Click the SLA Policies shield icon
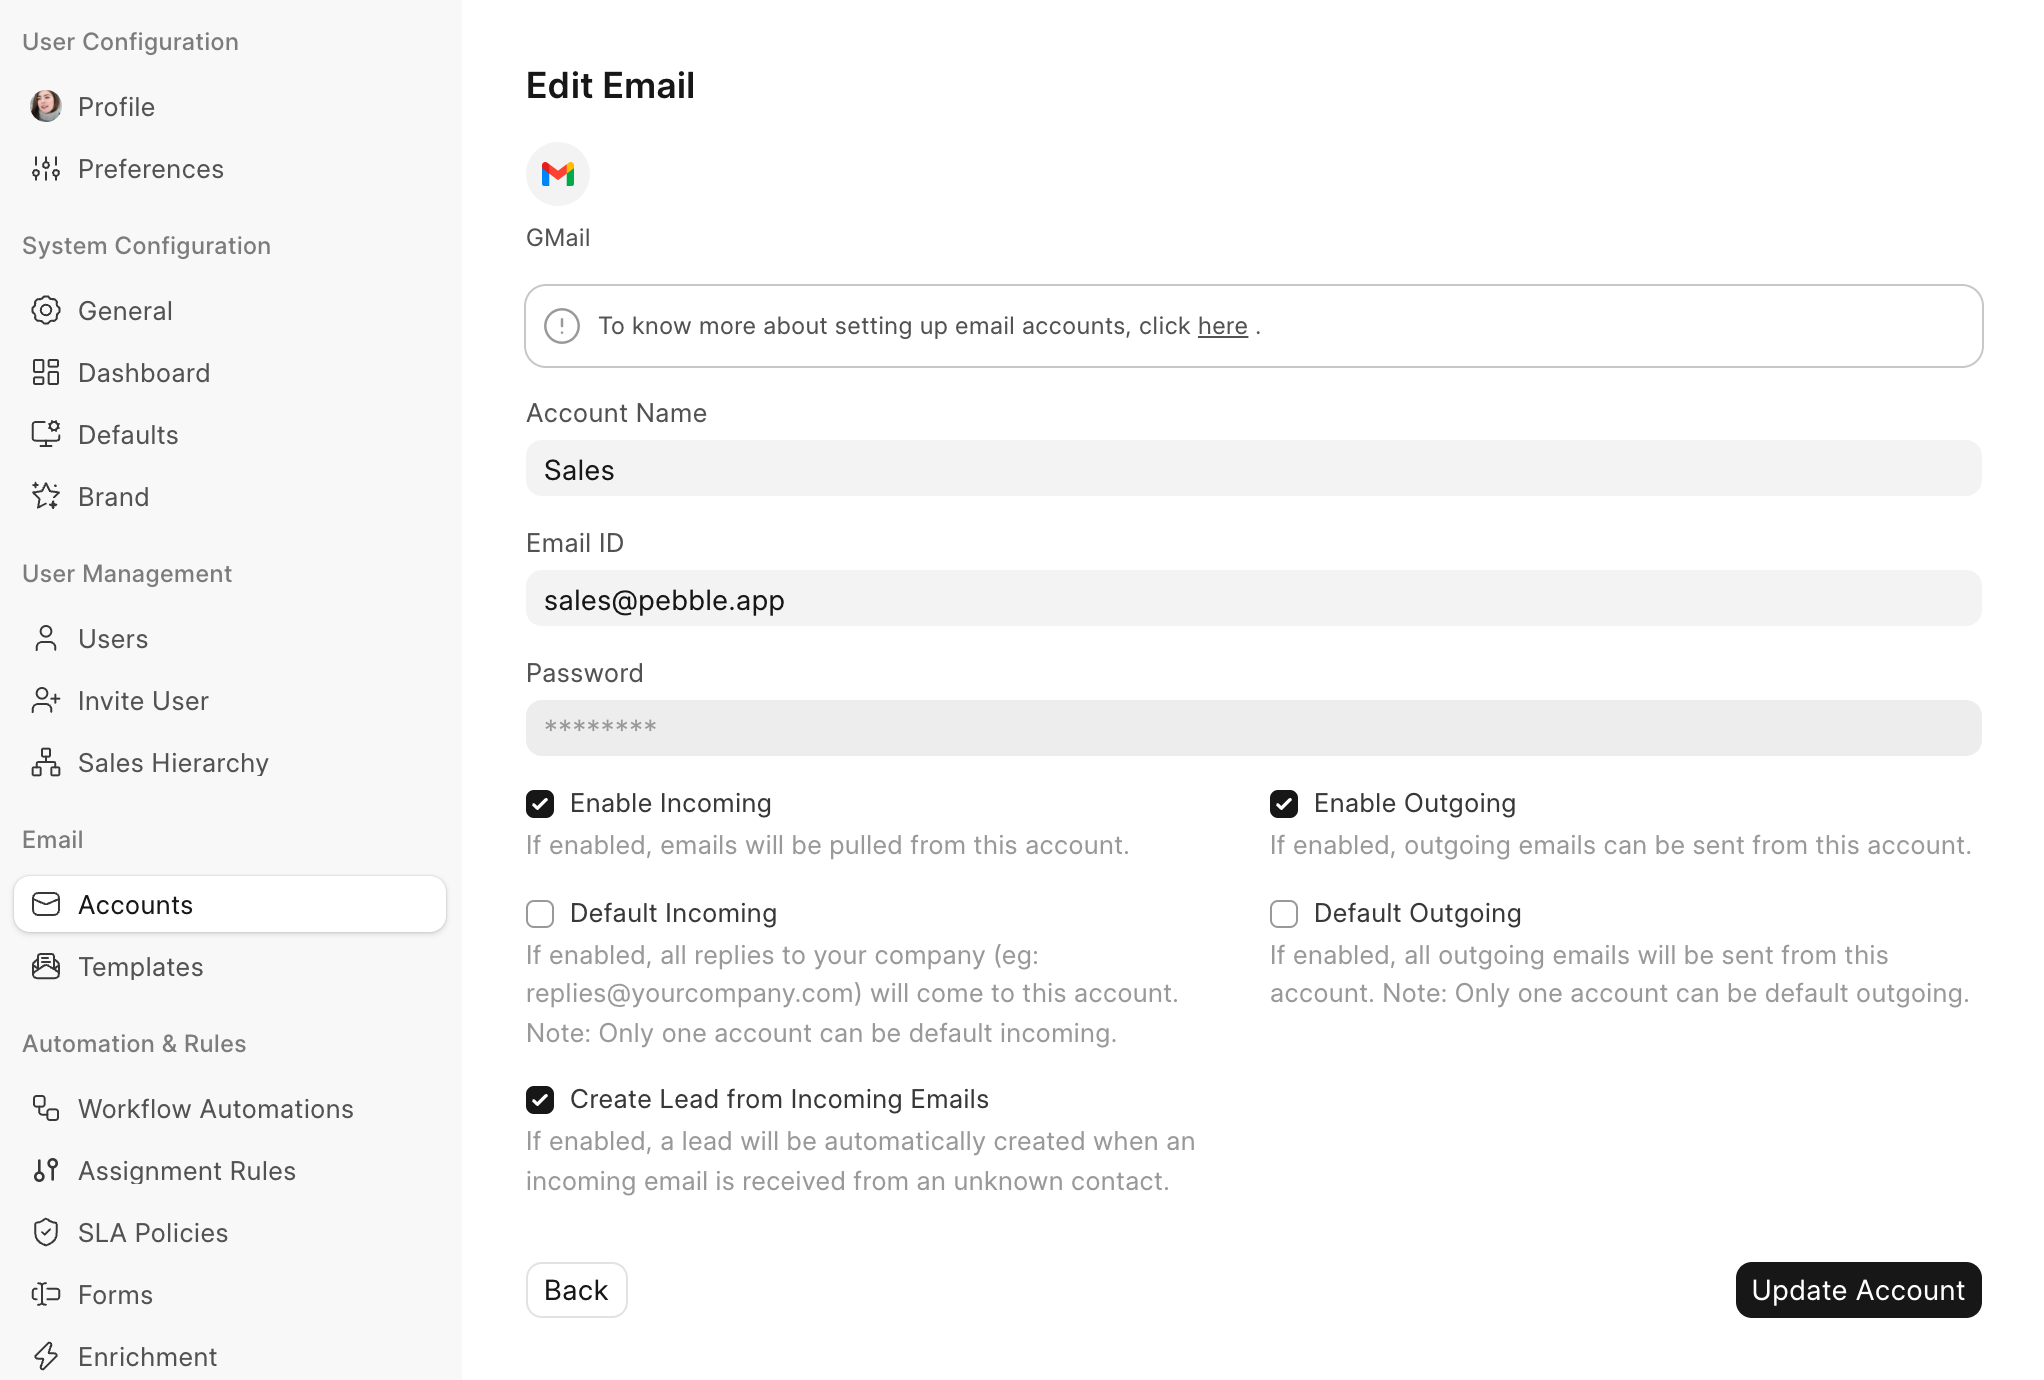Screen dimensions: 2044x1380 click(x=46, y=1232)
